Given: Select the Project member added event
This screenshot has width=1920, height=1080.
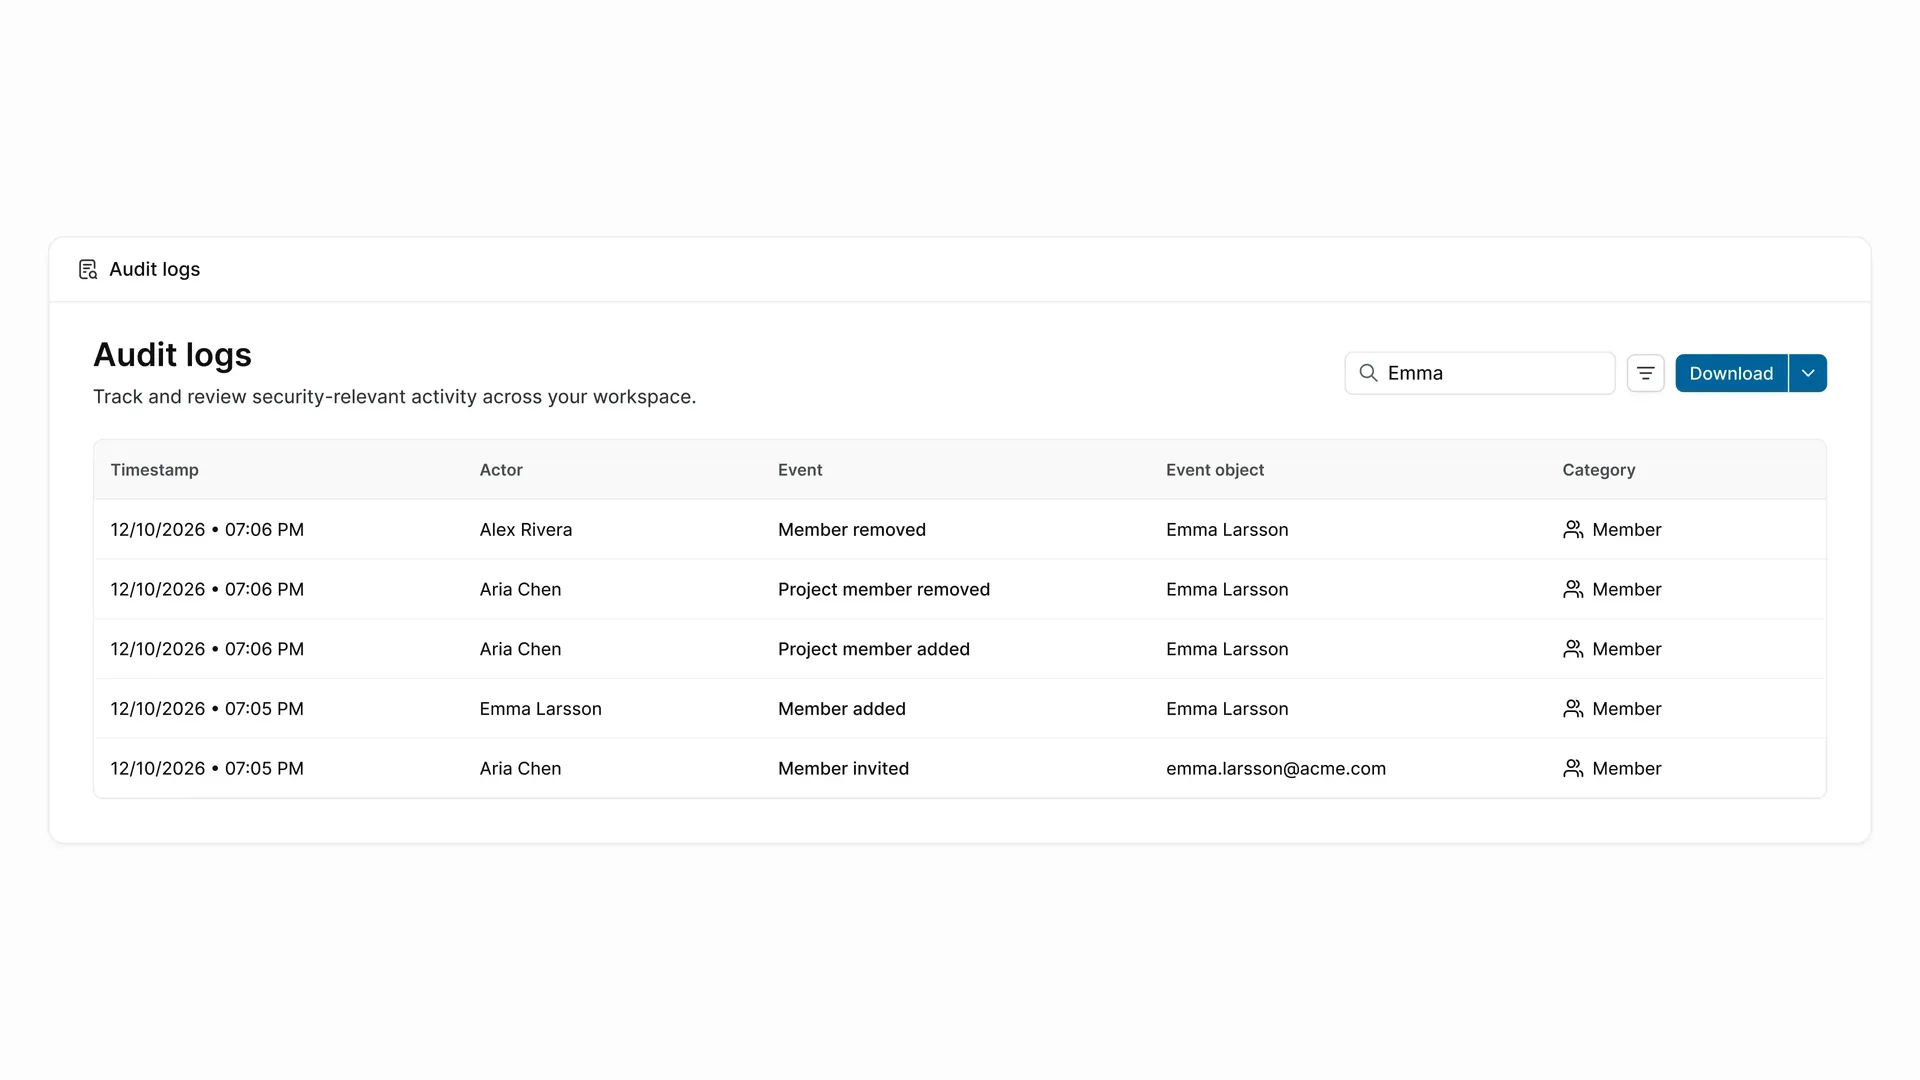Looking at the screenshot, I should pyautogui.click(x=874, y=649).
